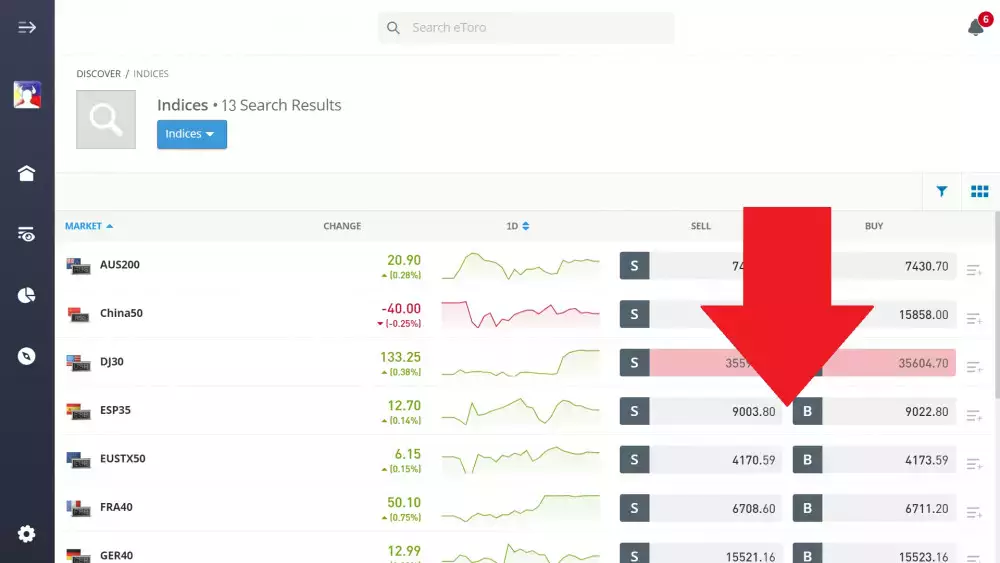Screen dimensions: 1000x563
Task: Open AUS200 market name
Action: 120,265
